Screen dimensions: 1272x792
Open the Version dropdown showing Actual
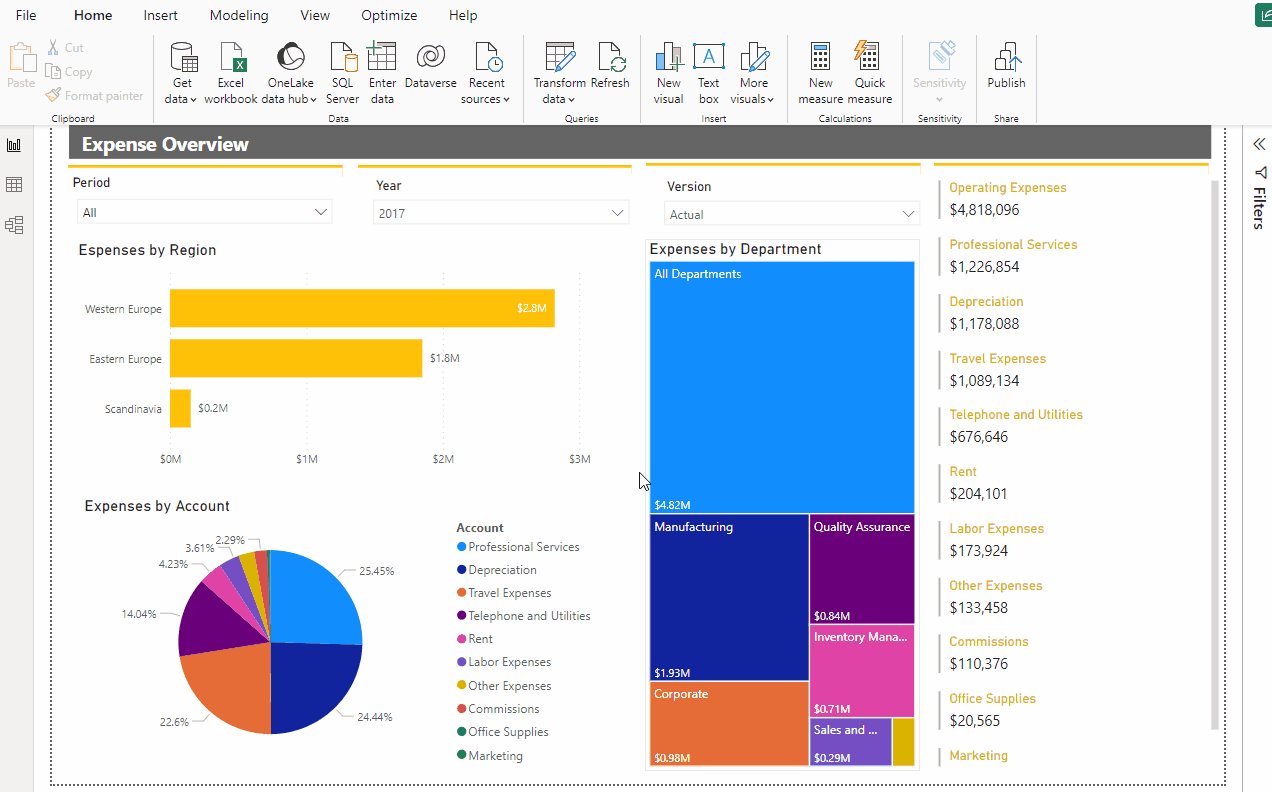click(x=908, y=214)
